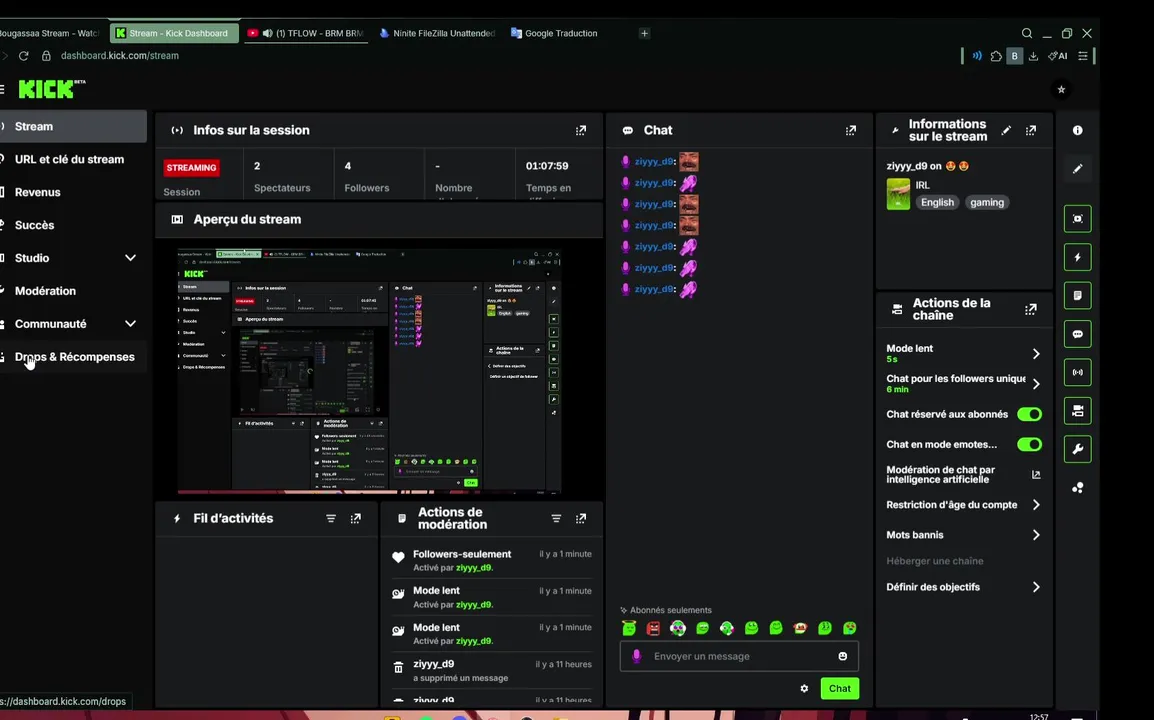The width and height of the screenshot is (1154, 720).
Task: Click the browser search magnifier icon
Action: coord(1027,33)
